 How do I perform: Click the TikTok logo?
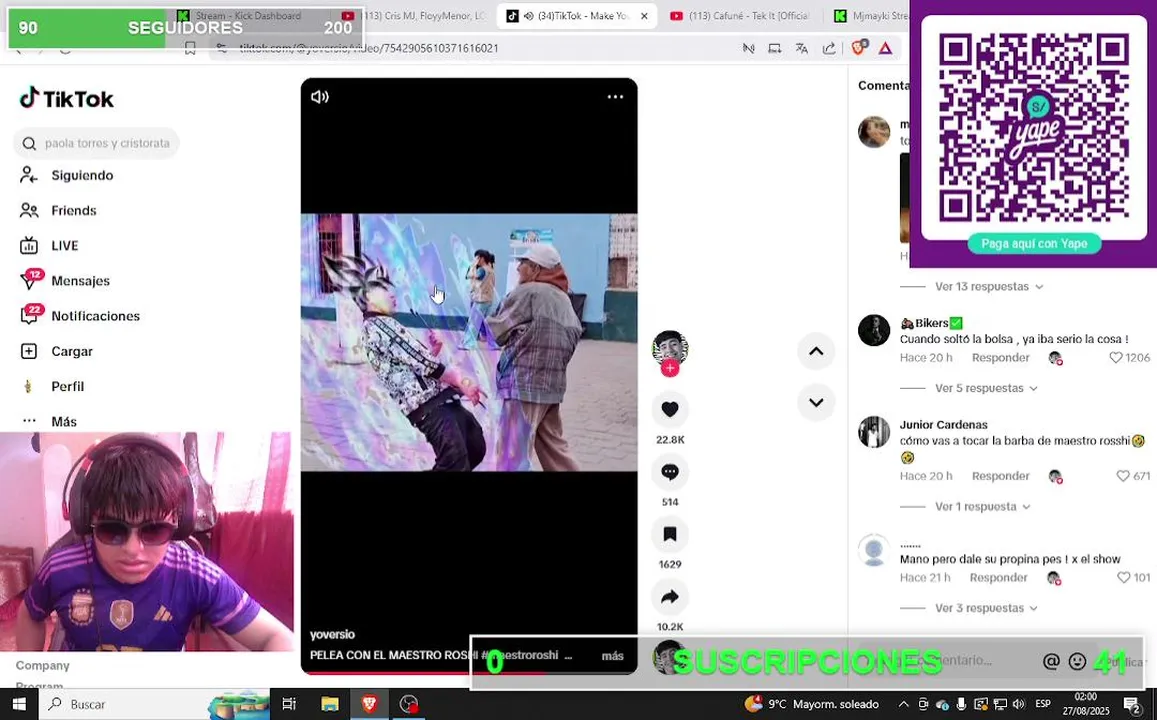(x=67, y=98)
